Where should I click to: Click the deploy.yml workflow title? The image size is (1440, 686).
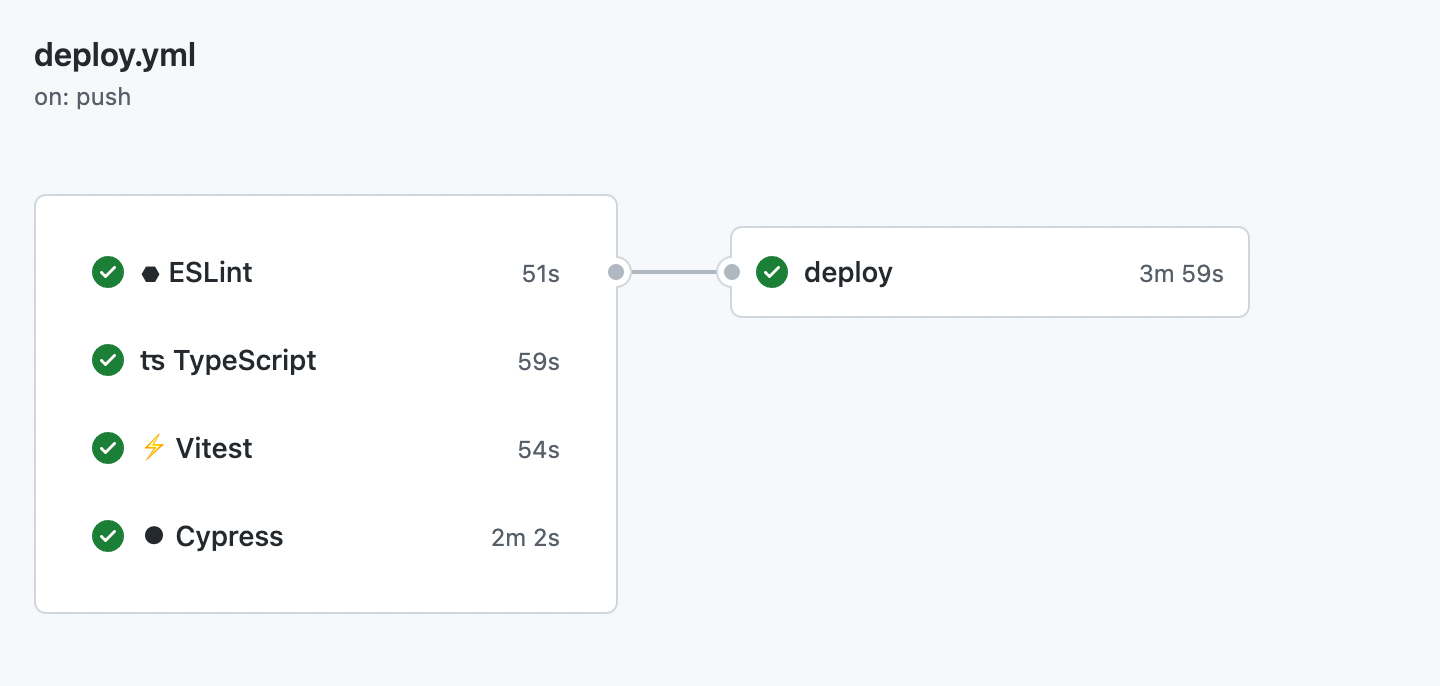point(115,56)
